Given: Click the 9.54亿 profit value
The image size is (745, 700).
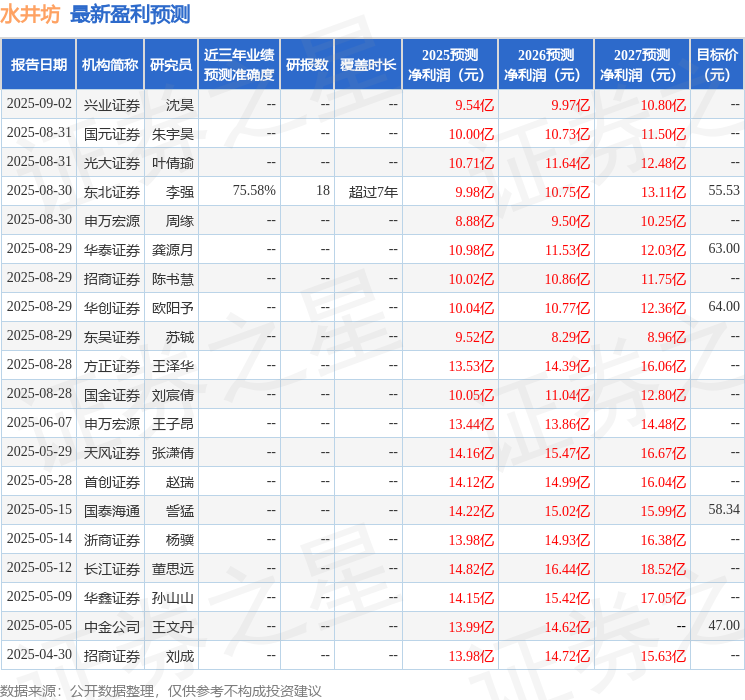Looking at the screenshot, I should (475, 105).
